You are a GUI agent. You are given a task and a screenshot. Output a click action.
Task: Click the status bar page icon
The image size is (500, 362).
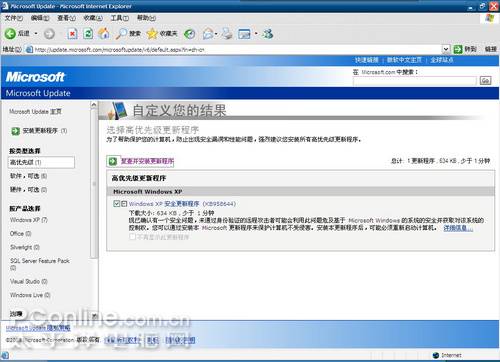[x=5, y=355]
